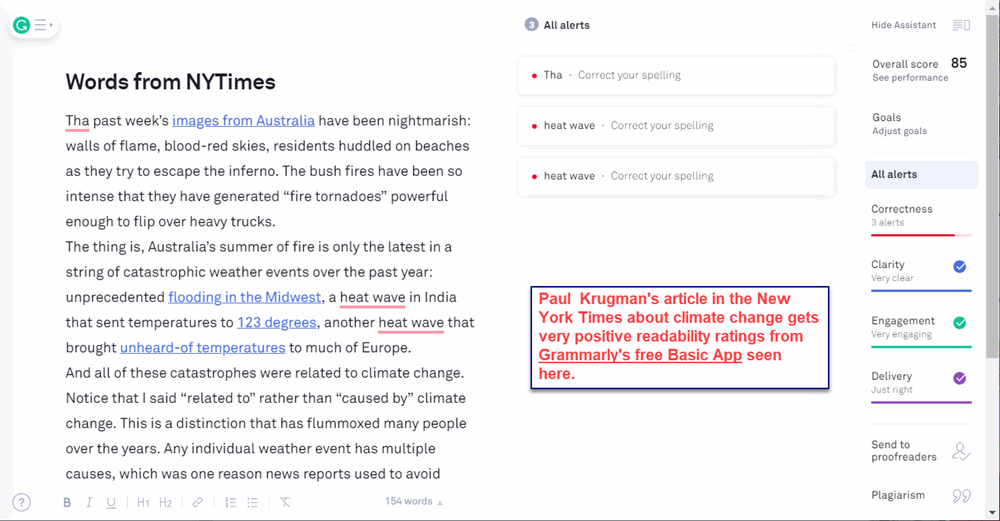Apply Heading 2 style

point(165,503)
